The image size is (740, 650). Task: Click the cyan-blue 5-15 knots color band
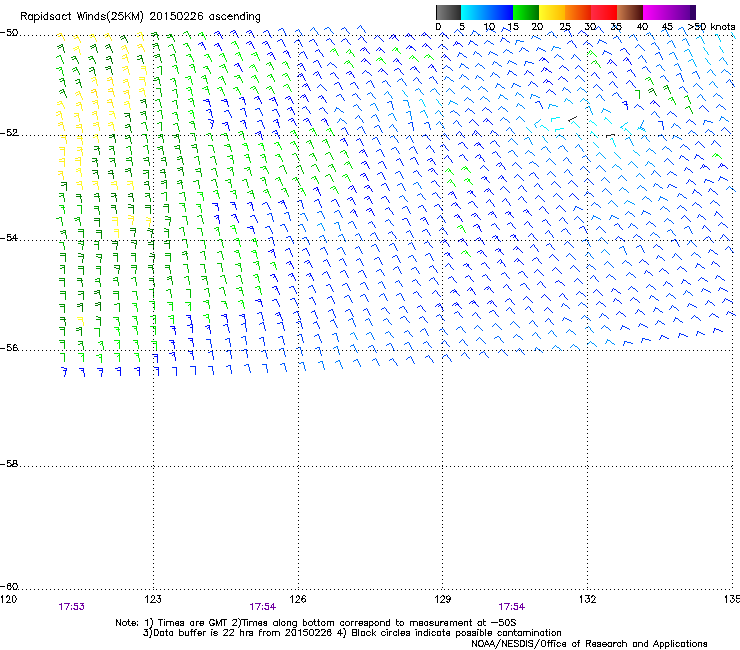(x=487, y=12)
